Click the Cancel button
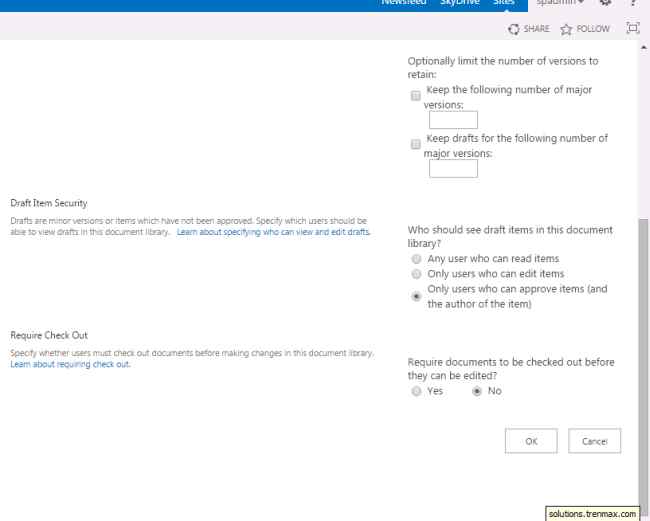Image resolution: width=650 pixels, height=521 pixels. (x=594, y=441)
